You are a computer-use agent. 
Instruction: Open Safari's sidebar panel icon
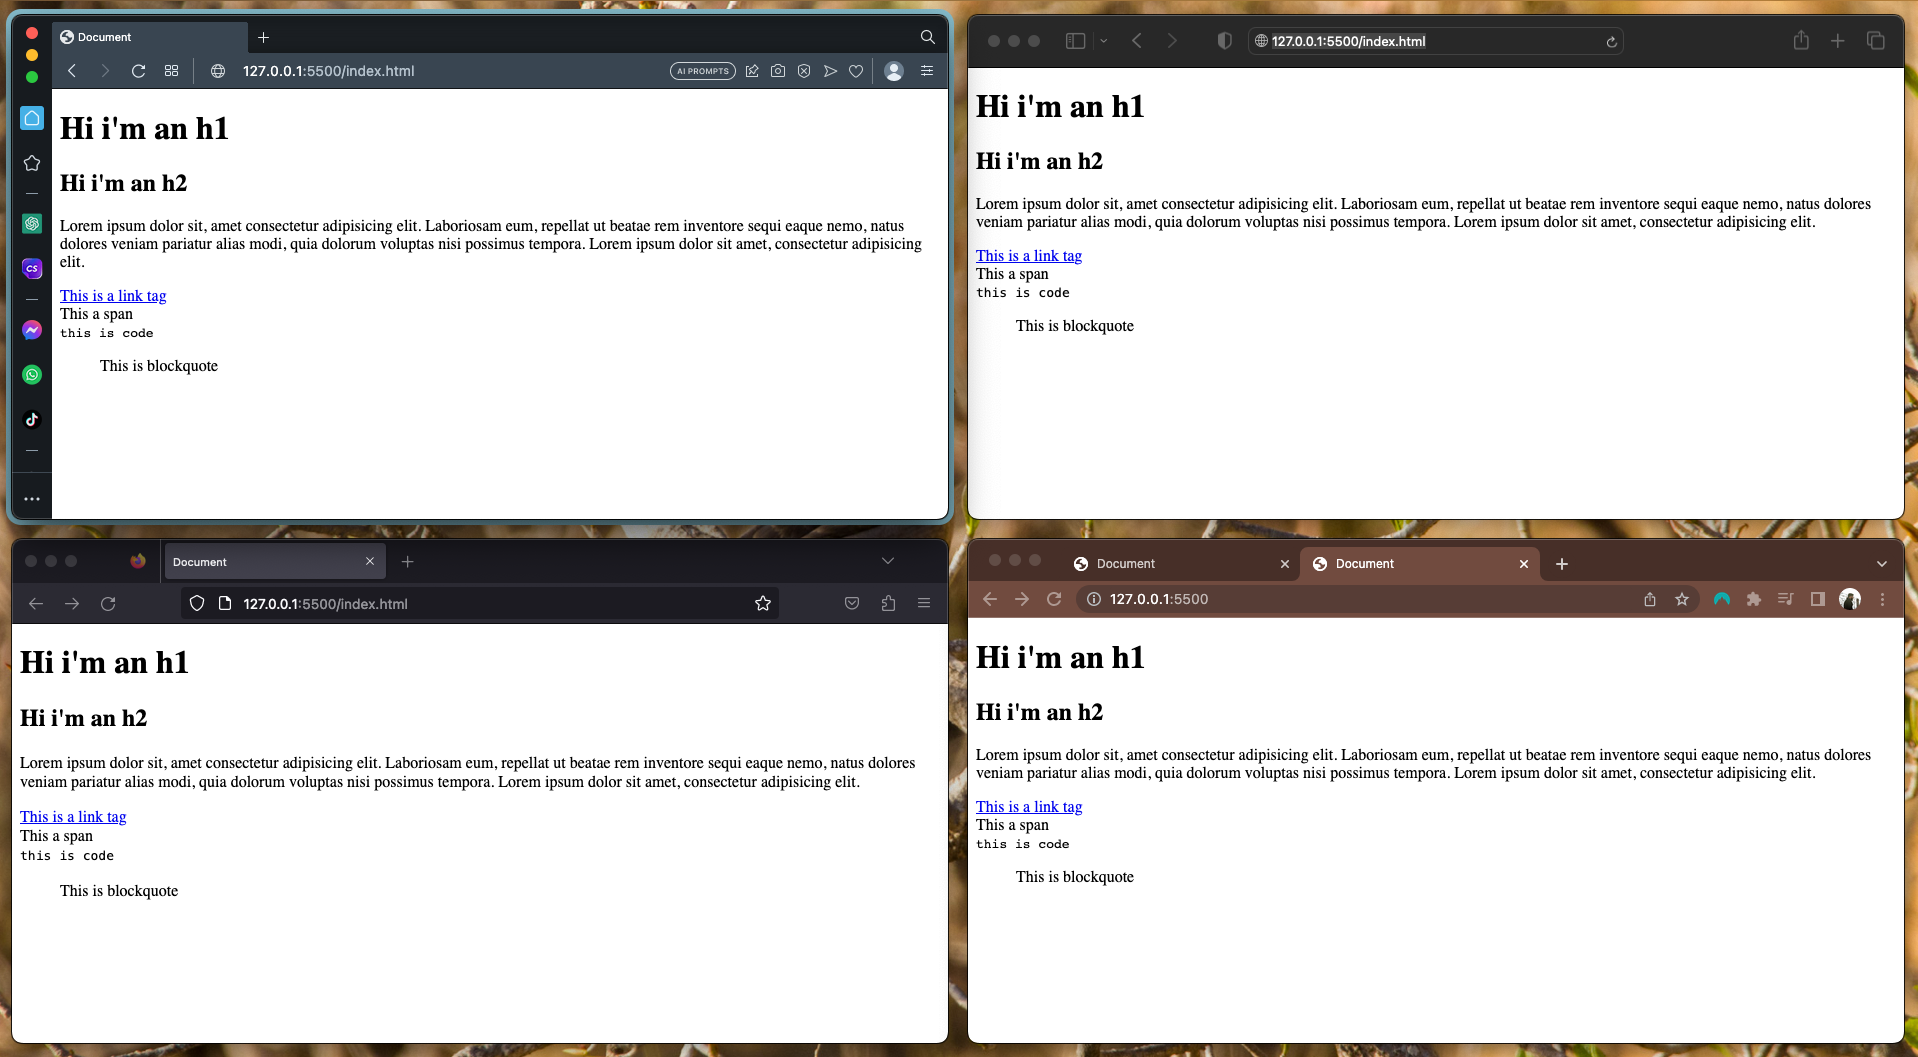[1075, 41]
